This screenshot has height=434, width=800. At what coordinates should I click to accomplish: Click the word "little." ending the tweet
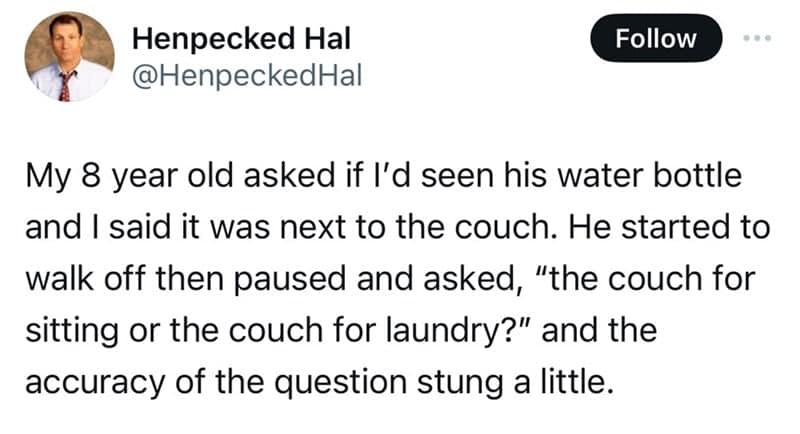pos(575,379)
